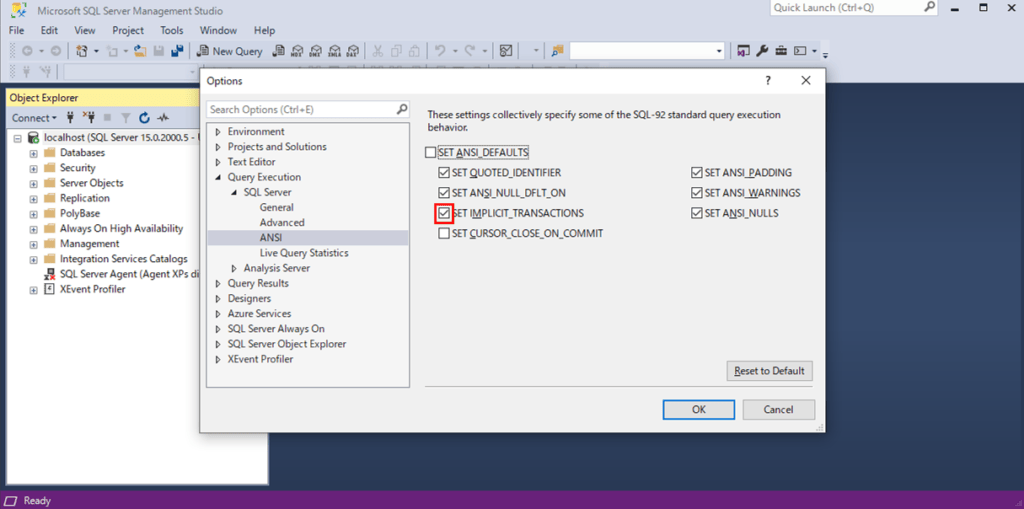Click OK to apply options
1024x509 pixels.
[x=699, y=410]
